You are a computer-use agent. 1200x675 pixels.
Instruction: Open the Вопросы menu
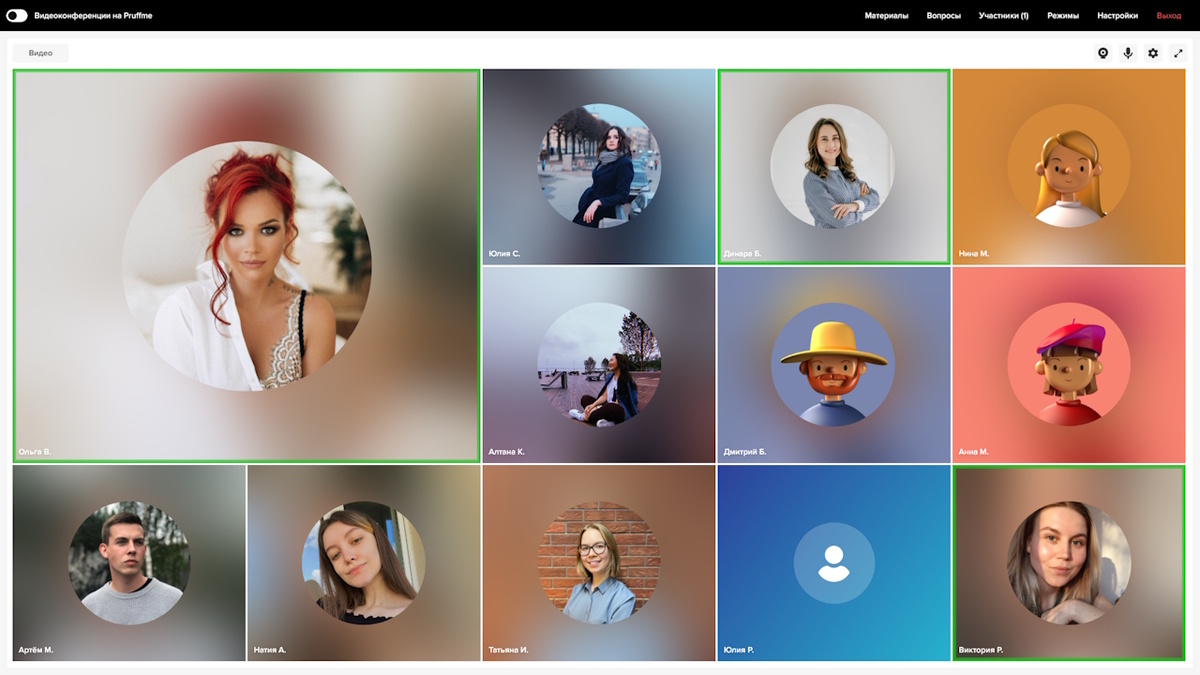click(943, 16)
